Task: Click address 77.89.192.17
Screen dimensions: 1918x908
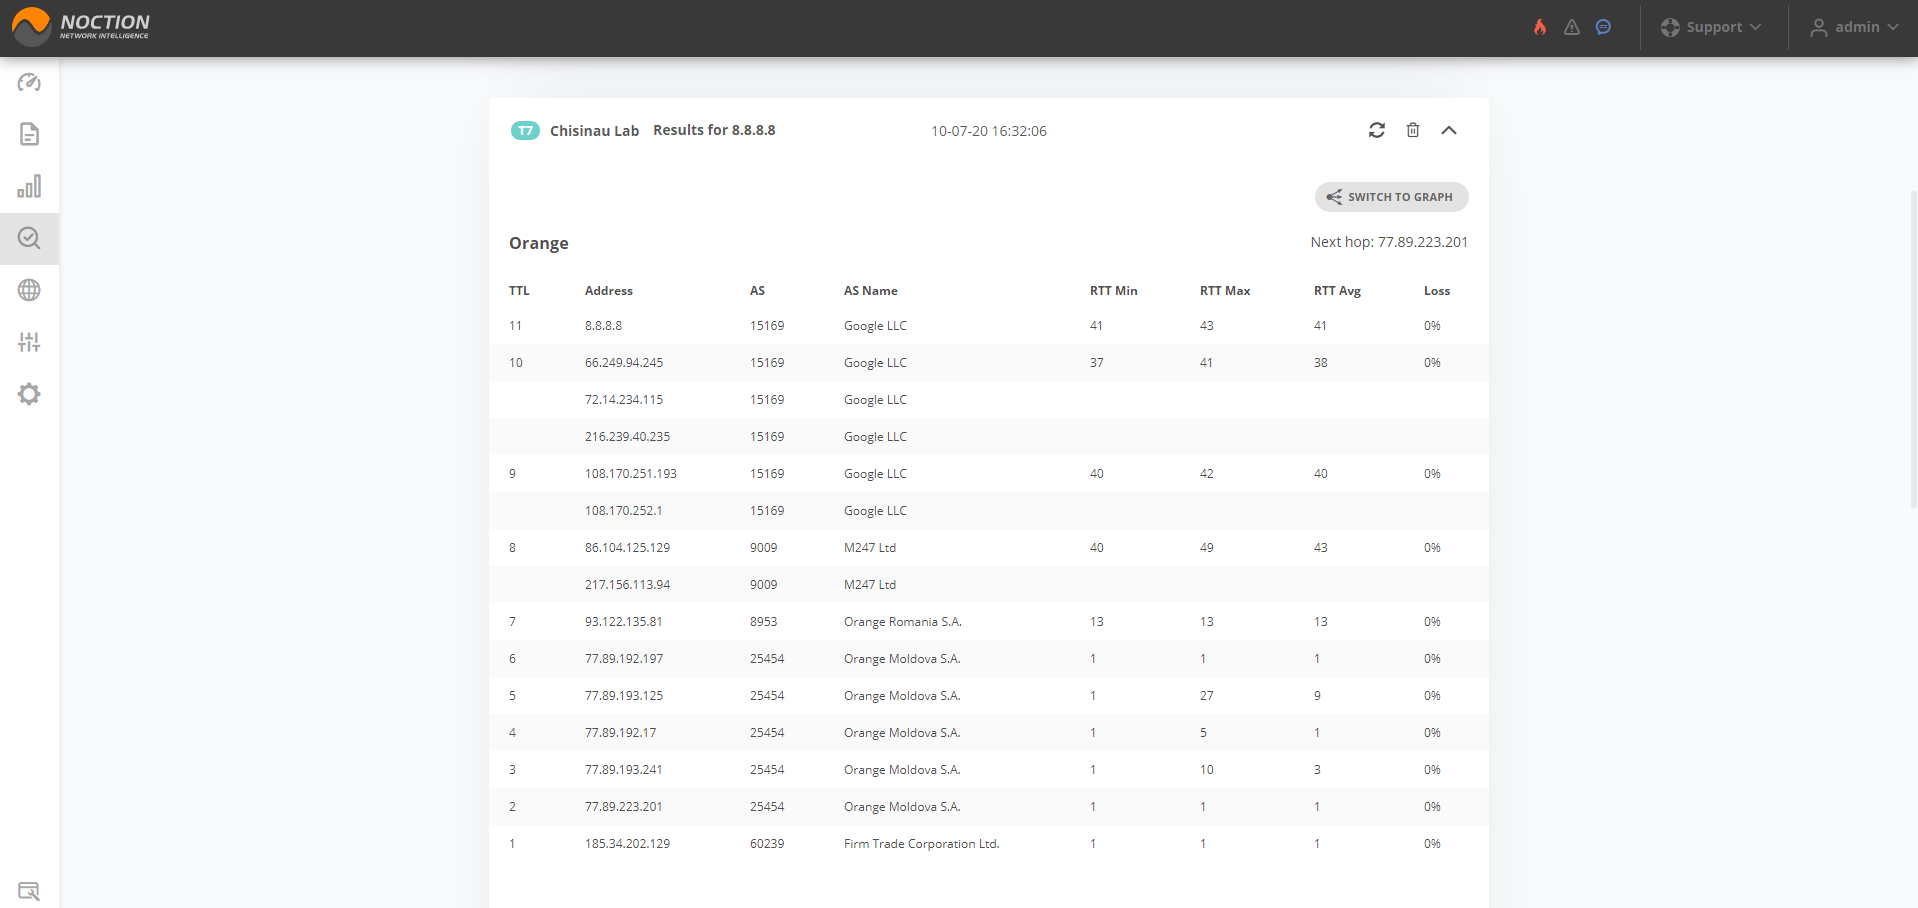Action: point(620,733)
